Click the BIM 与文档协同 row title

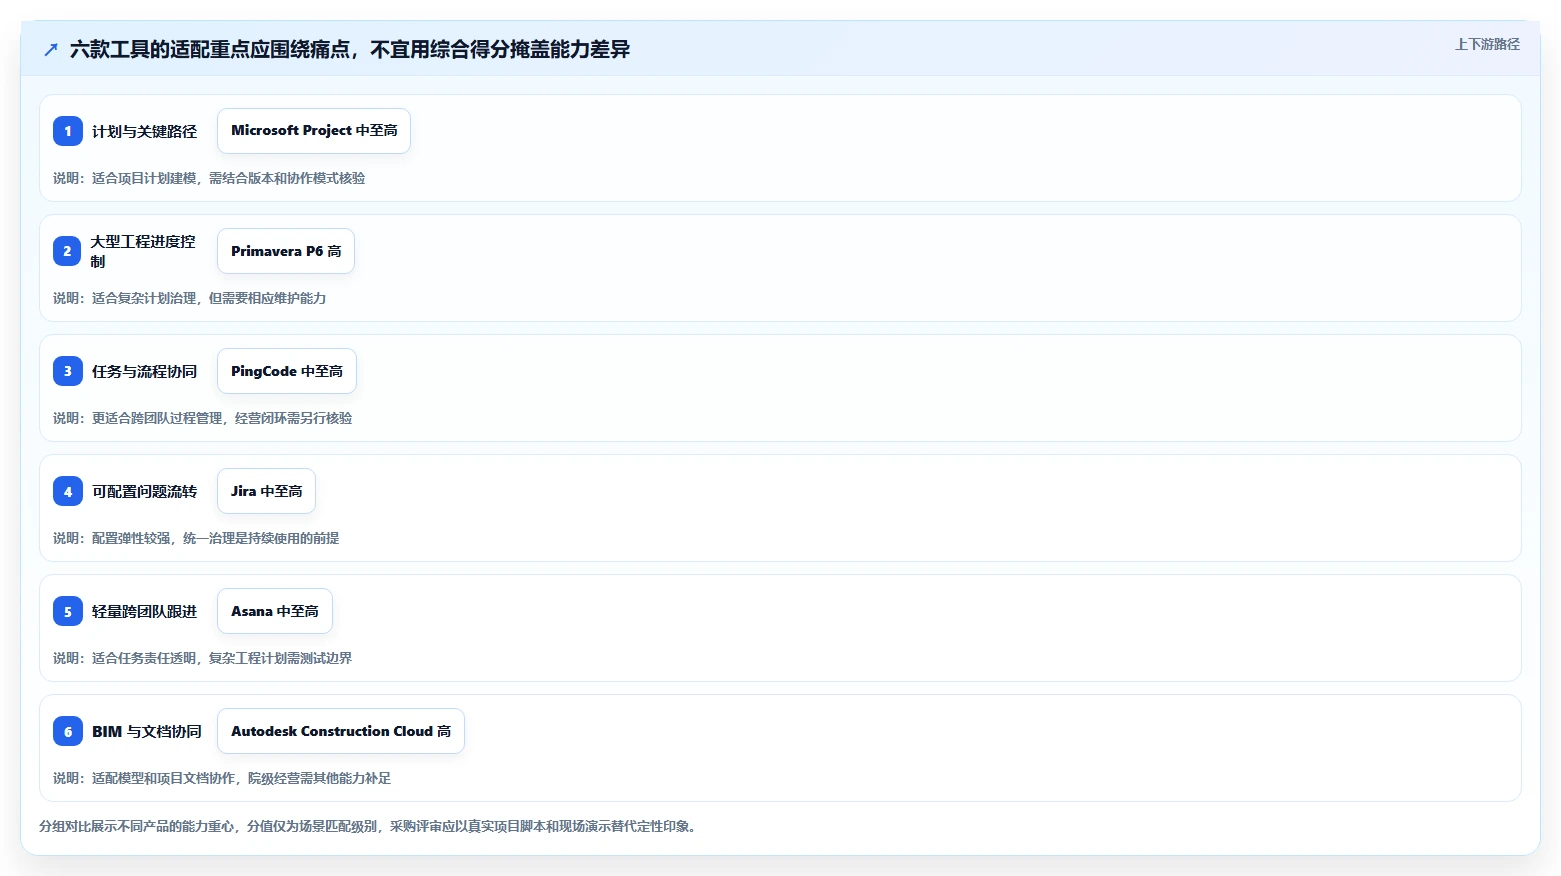click(147, 731)
